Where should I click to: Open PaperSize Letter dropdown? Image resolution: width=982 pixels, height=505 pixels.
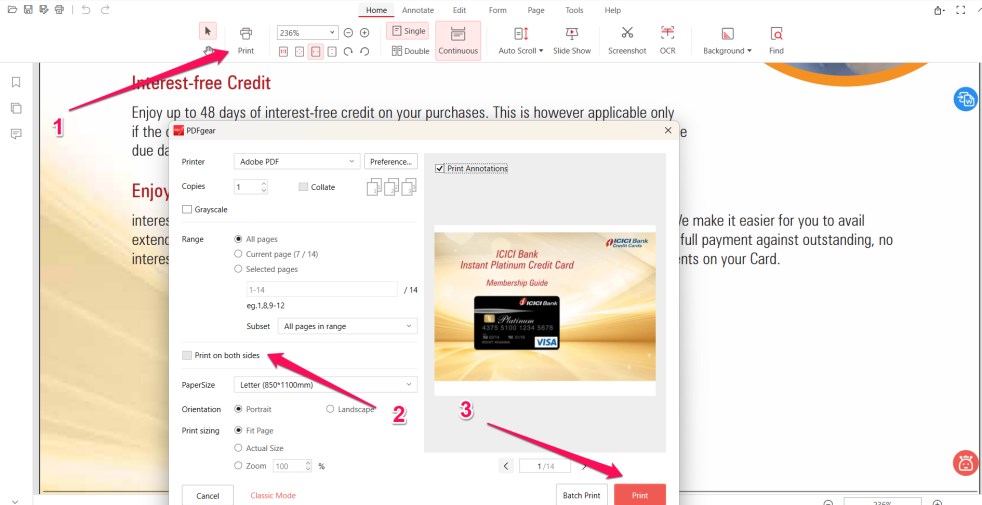[325, 384]
